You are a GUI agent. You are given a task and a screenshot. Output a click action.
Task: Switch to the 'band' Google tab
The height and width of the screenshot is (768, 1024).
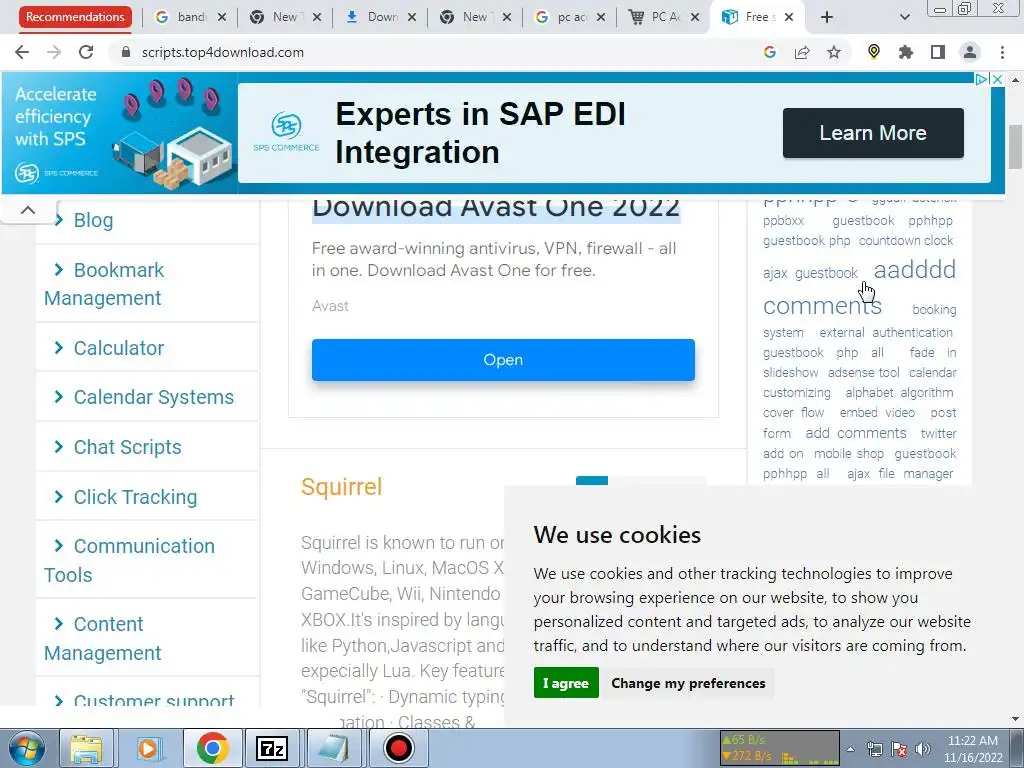click(189, 17)
